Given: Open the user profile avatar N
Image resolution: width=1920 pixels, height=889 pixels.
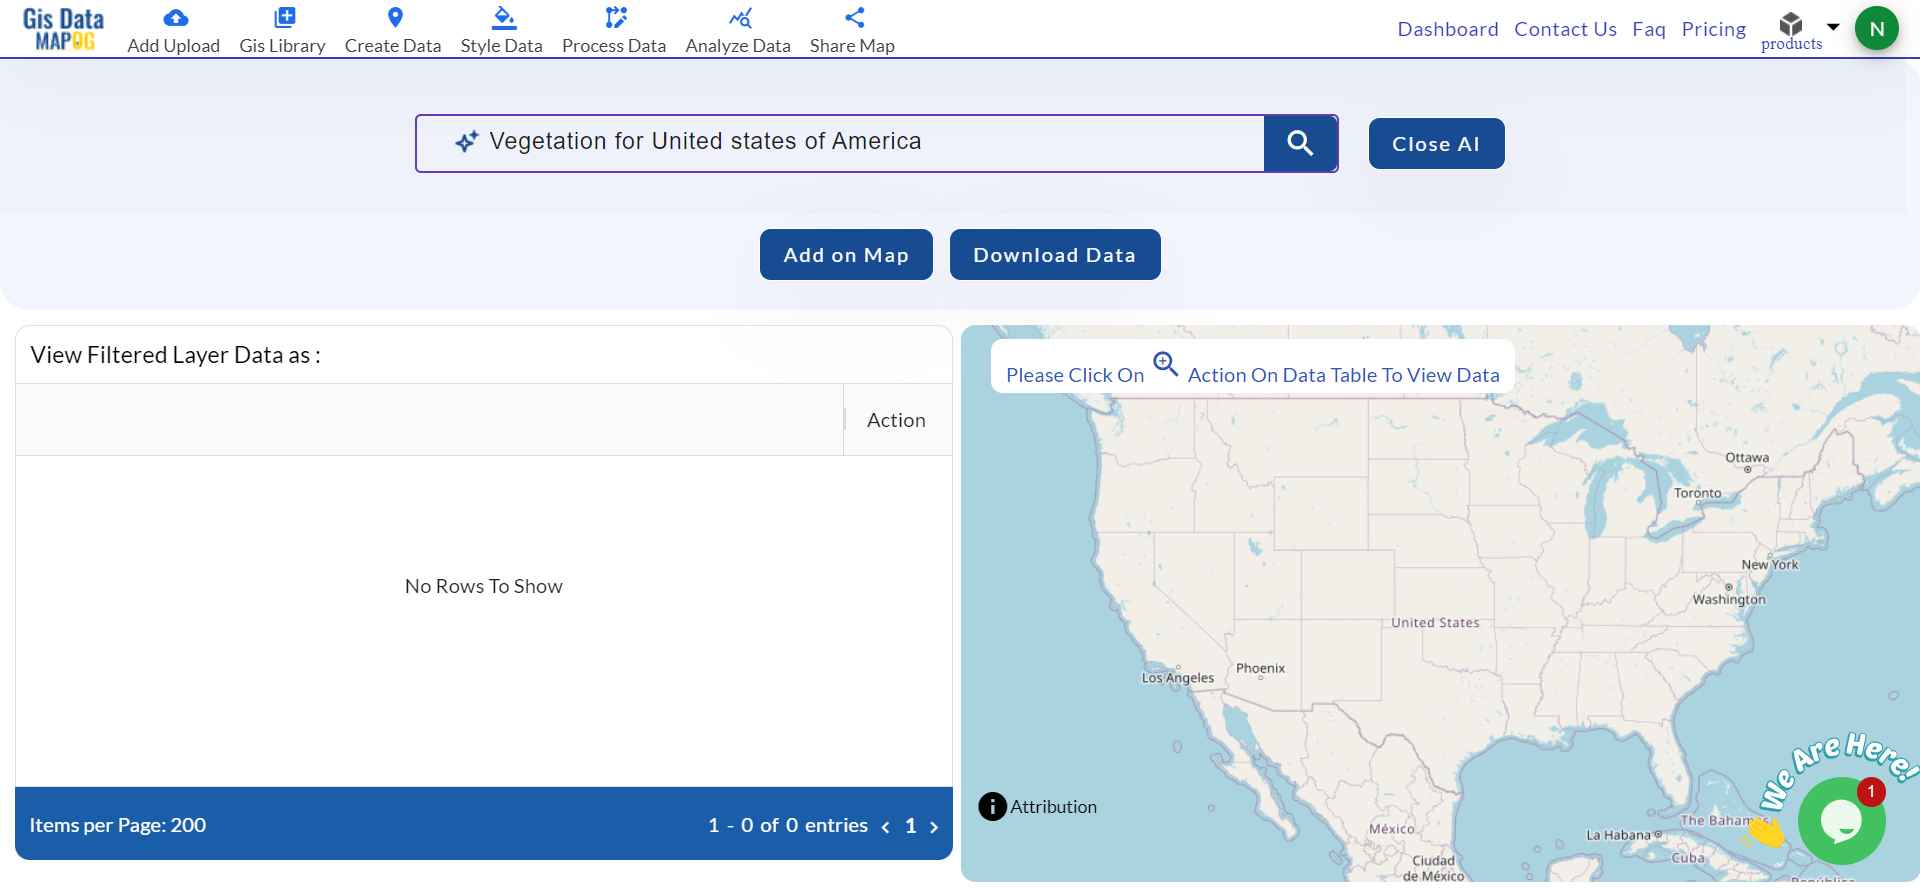Looking at the screenshot, I should [x=1876, y=29].
